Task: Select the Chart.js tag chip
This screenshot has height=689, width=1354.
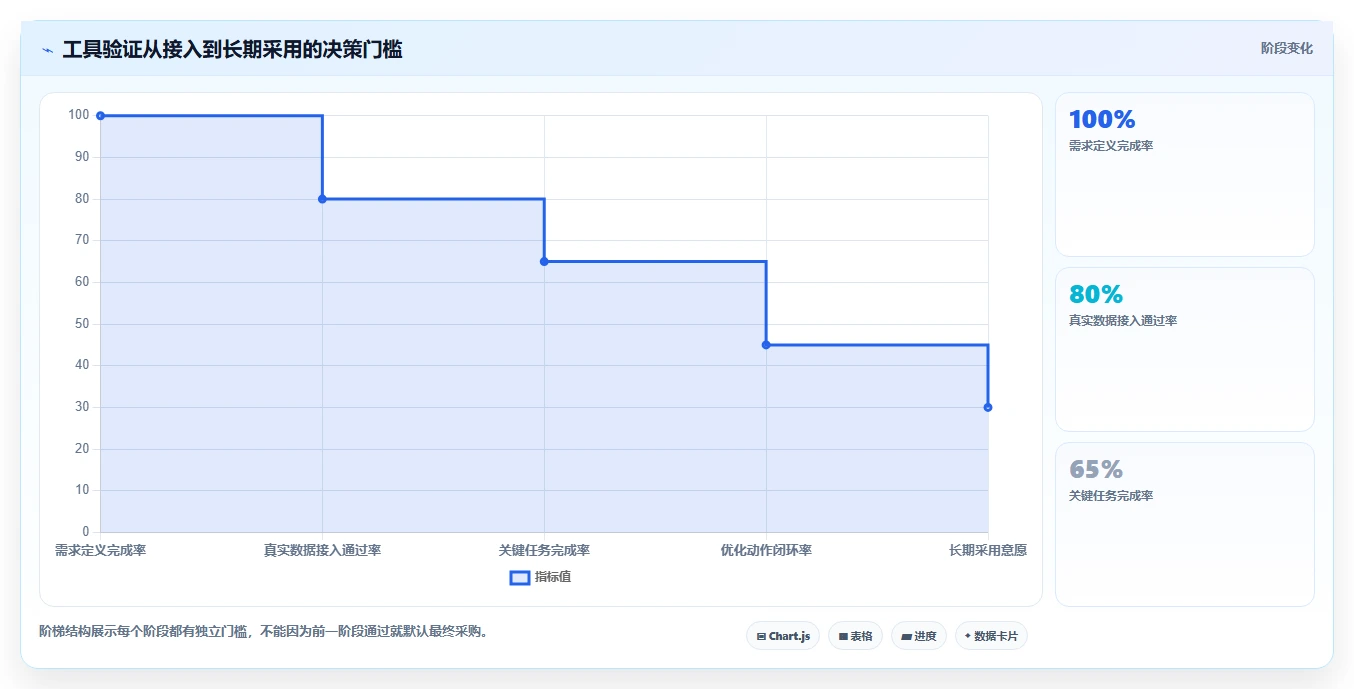Action: pyautogui.click(x=783, y=636)
